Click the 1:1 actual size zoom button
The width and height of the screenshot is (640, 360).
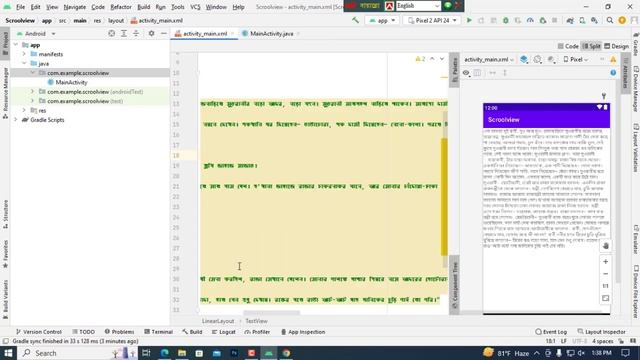[x=606, y=286]
